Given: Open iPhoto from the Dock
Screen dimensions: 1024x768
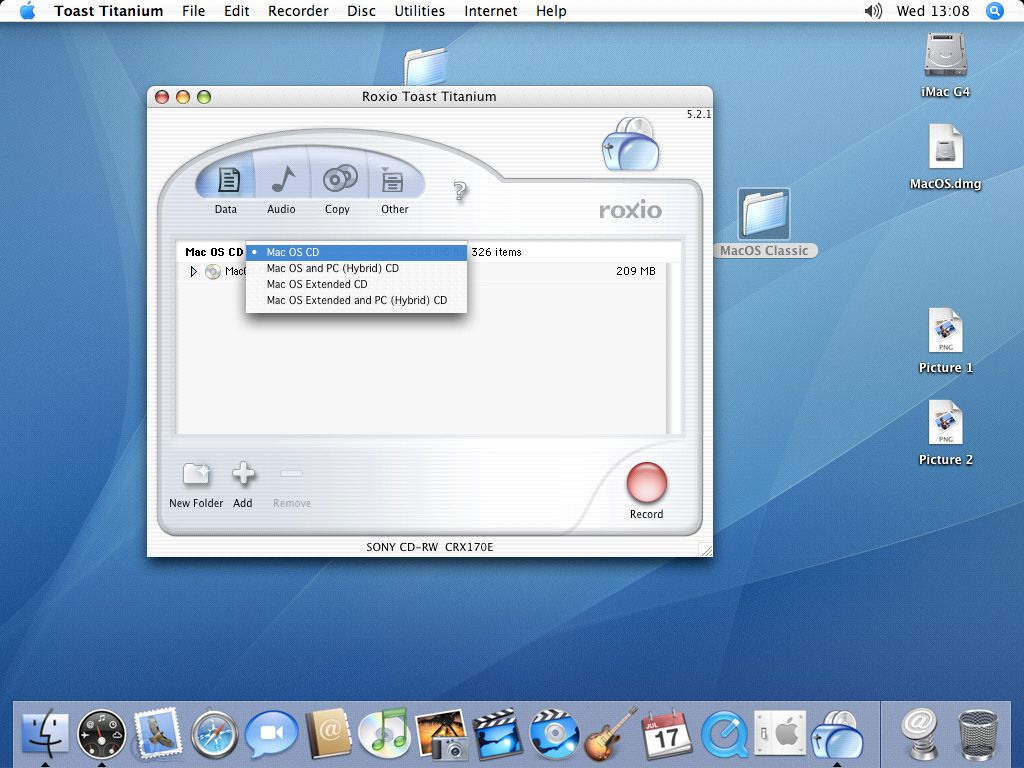Looking at the screenshot, I should (442, 735).
